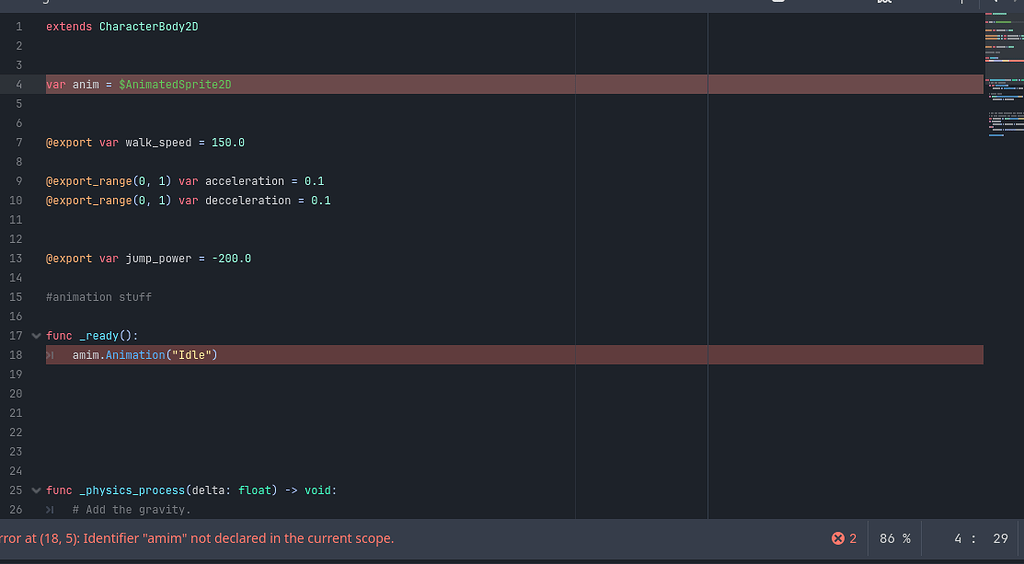Click line number 18 in the gutter
Viewport: 1024px width, 564px height.
click(x=16, y=355)
